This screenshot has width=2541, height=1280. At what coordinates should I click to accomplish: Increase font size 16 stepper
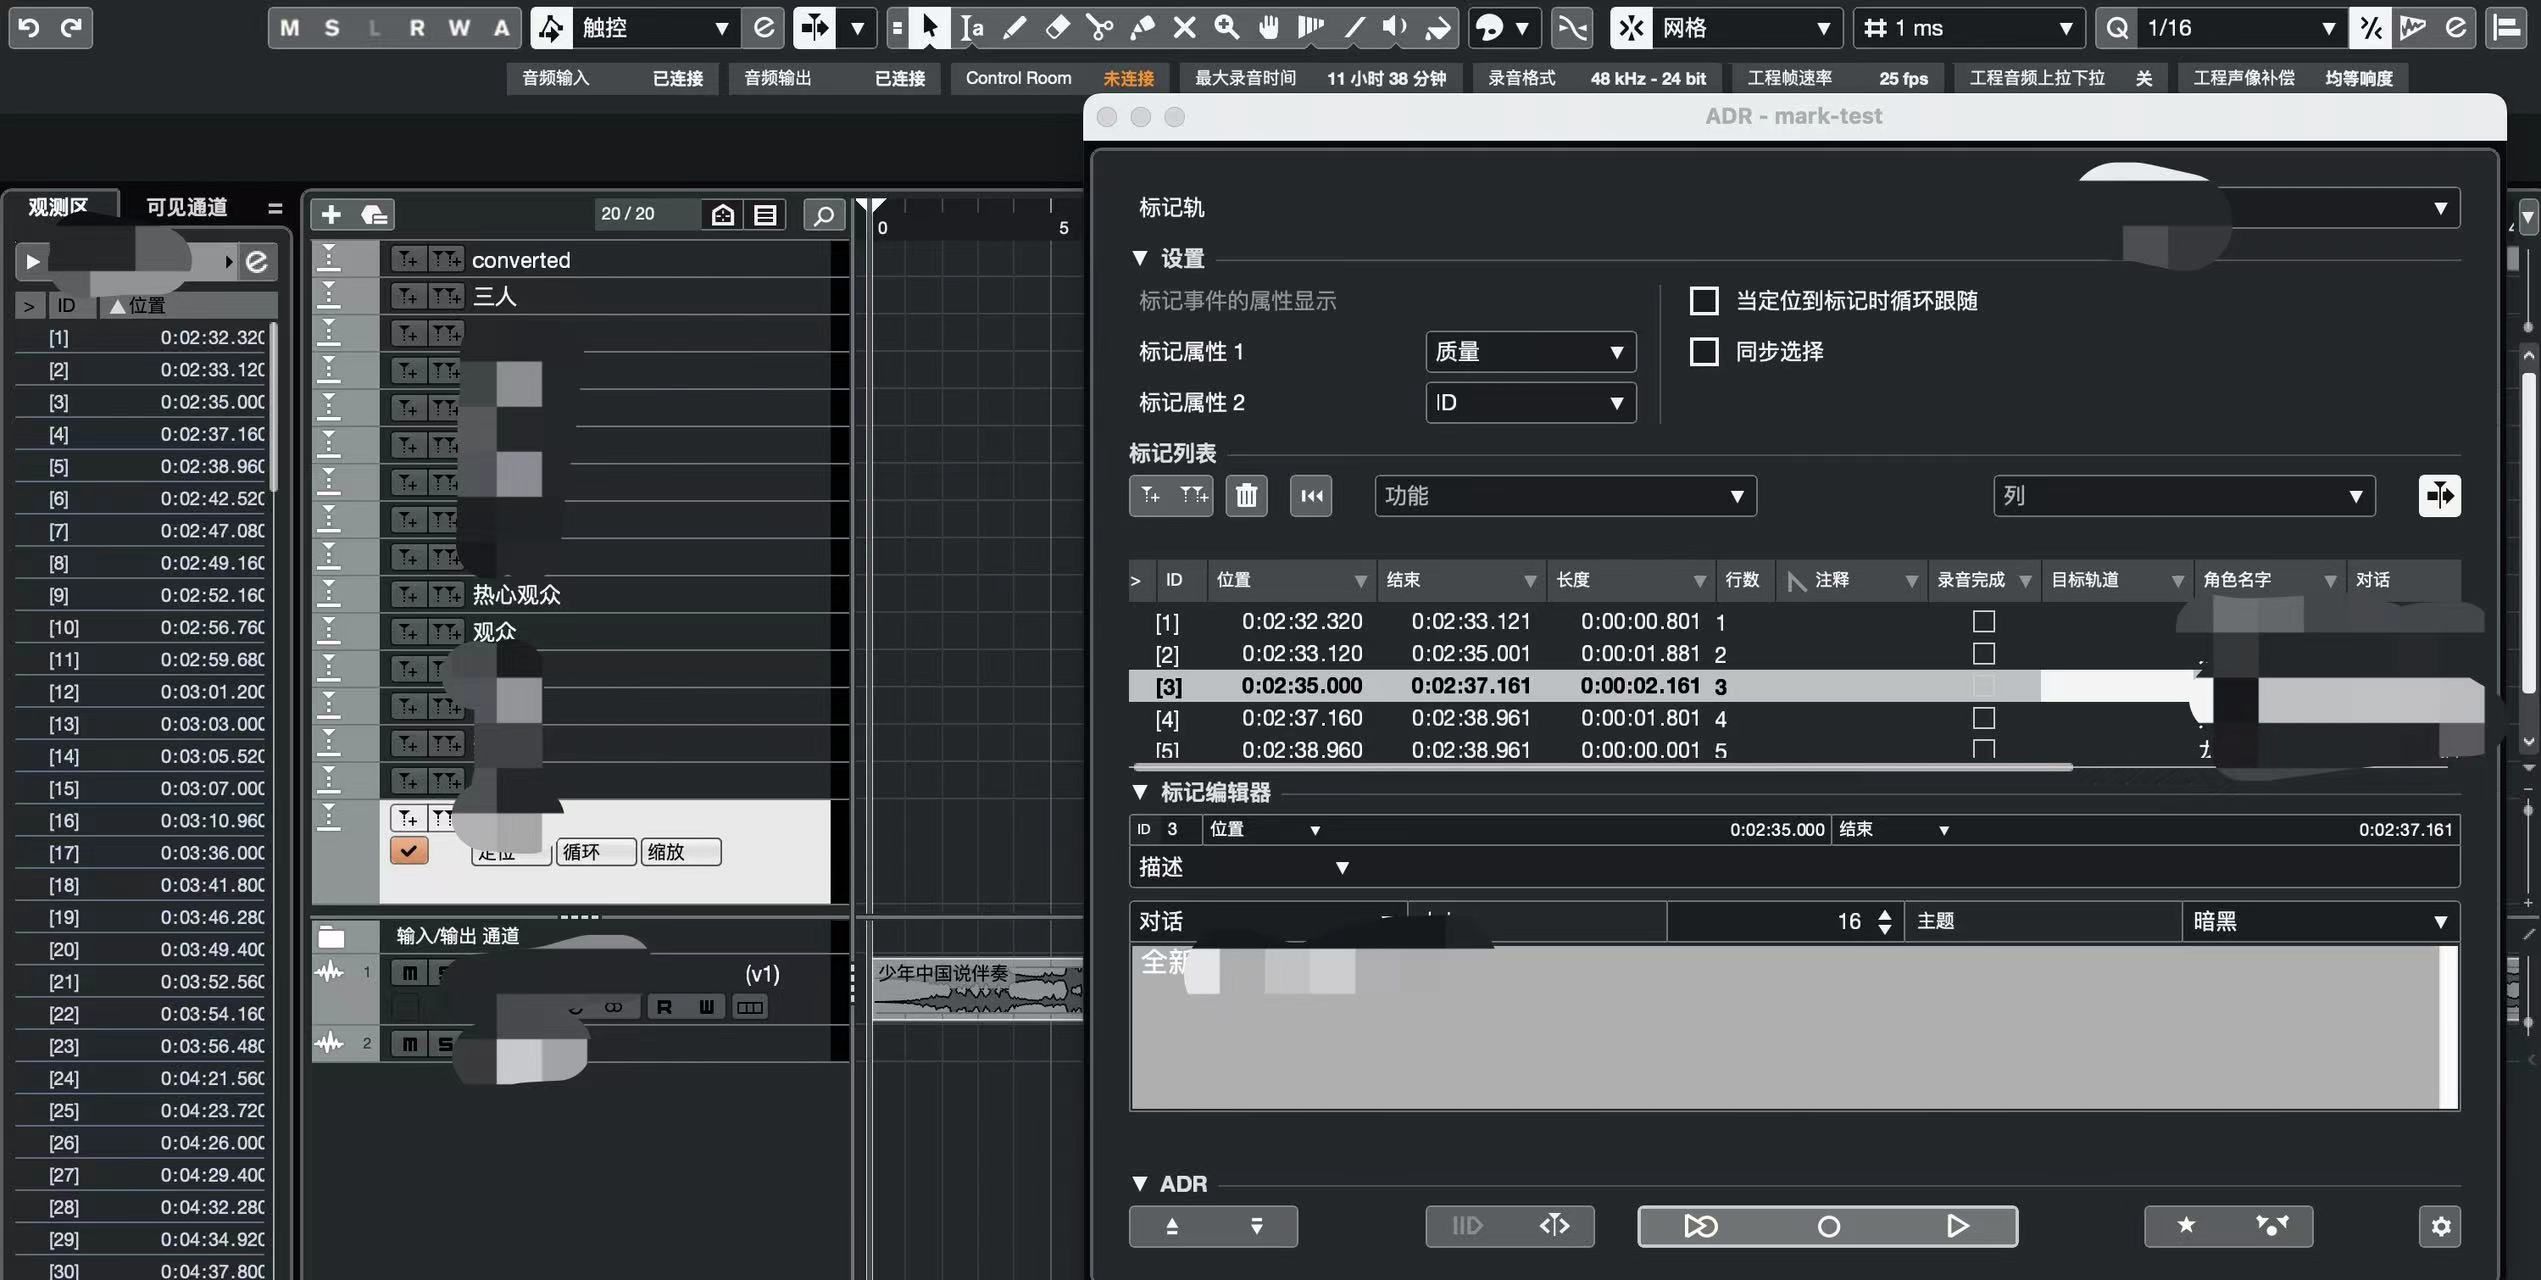[x=1885, y=914]
